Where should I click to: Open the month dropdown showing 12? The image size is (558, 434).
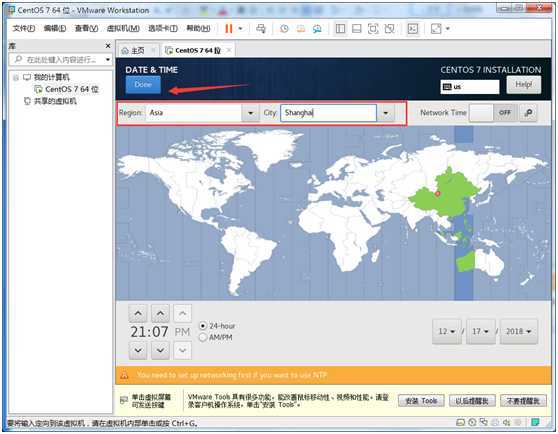(x=447, y=332)
